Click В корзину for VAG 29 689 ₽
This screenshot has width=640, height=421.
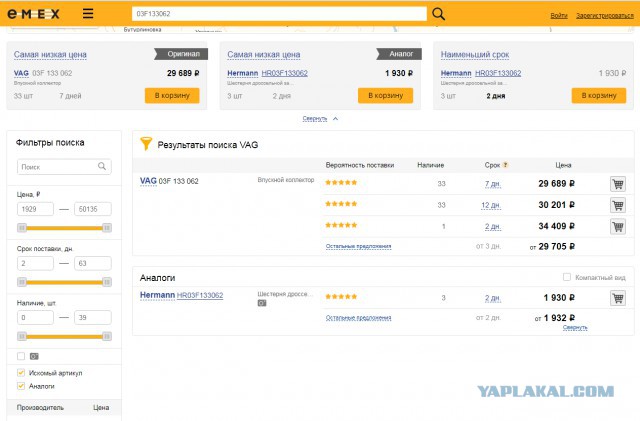[x=172, y=96]
